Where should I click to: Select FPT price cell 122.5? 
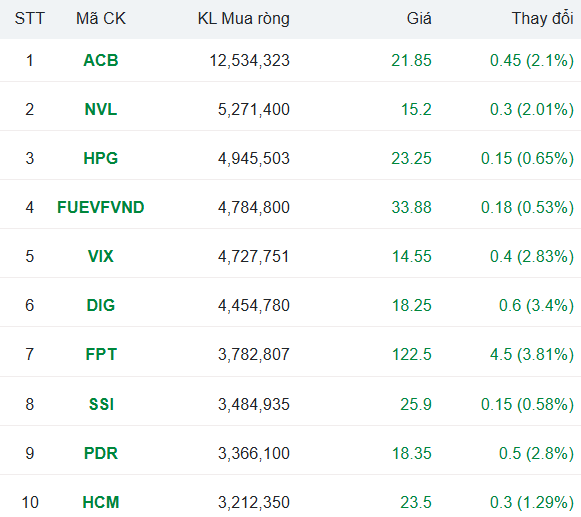click(412, 354)
